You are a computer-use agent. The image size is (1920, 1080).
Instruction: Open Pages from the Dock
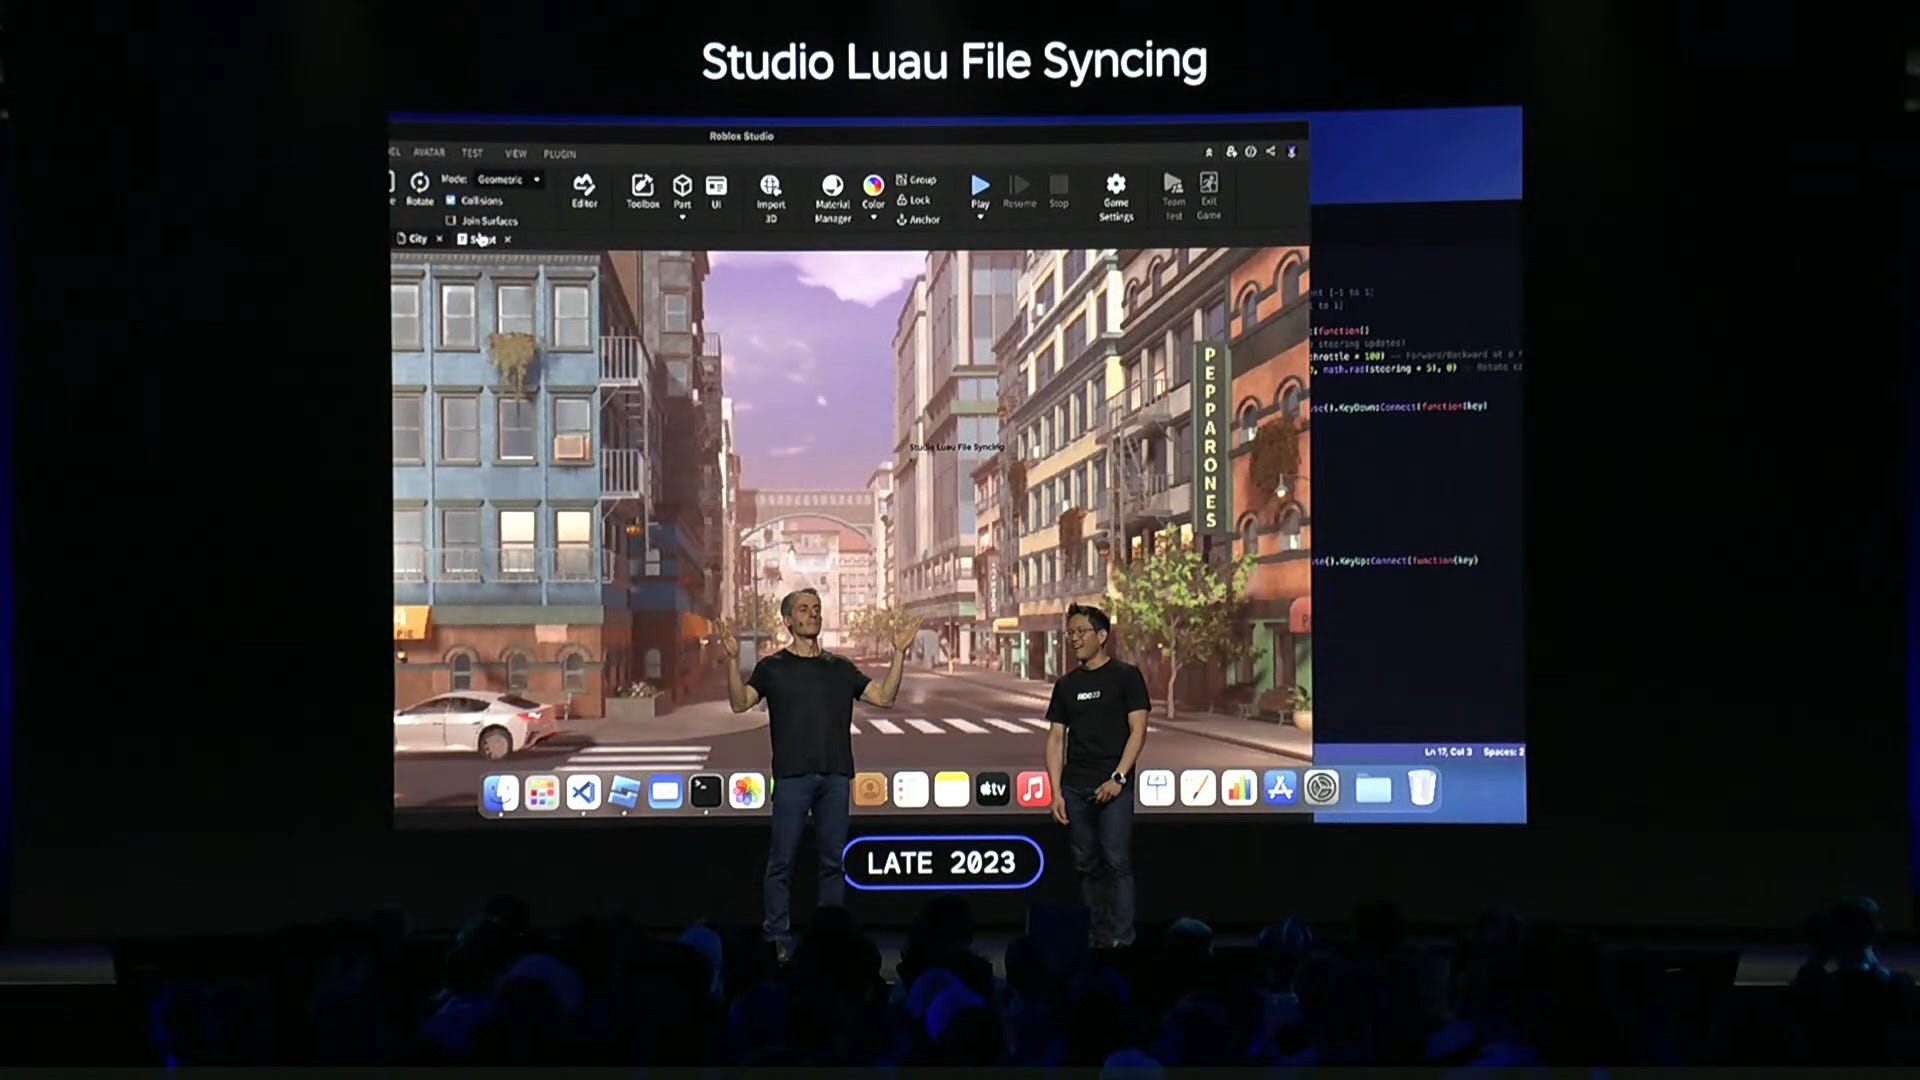tap(1198, 788)
